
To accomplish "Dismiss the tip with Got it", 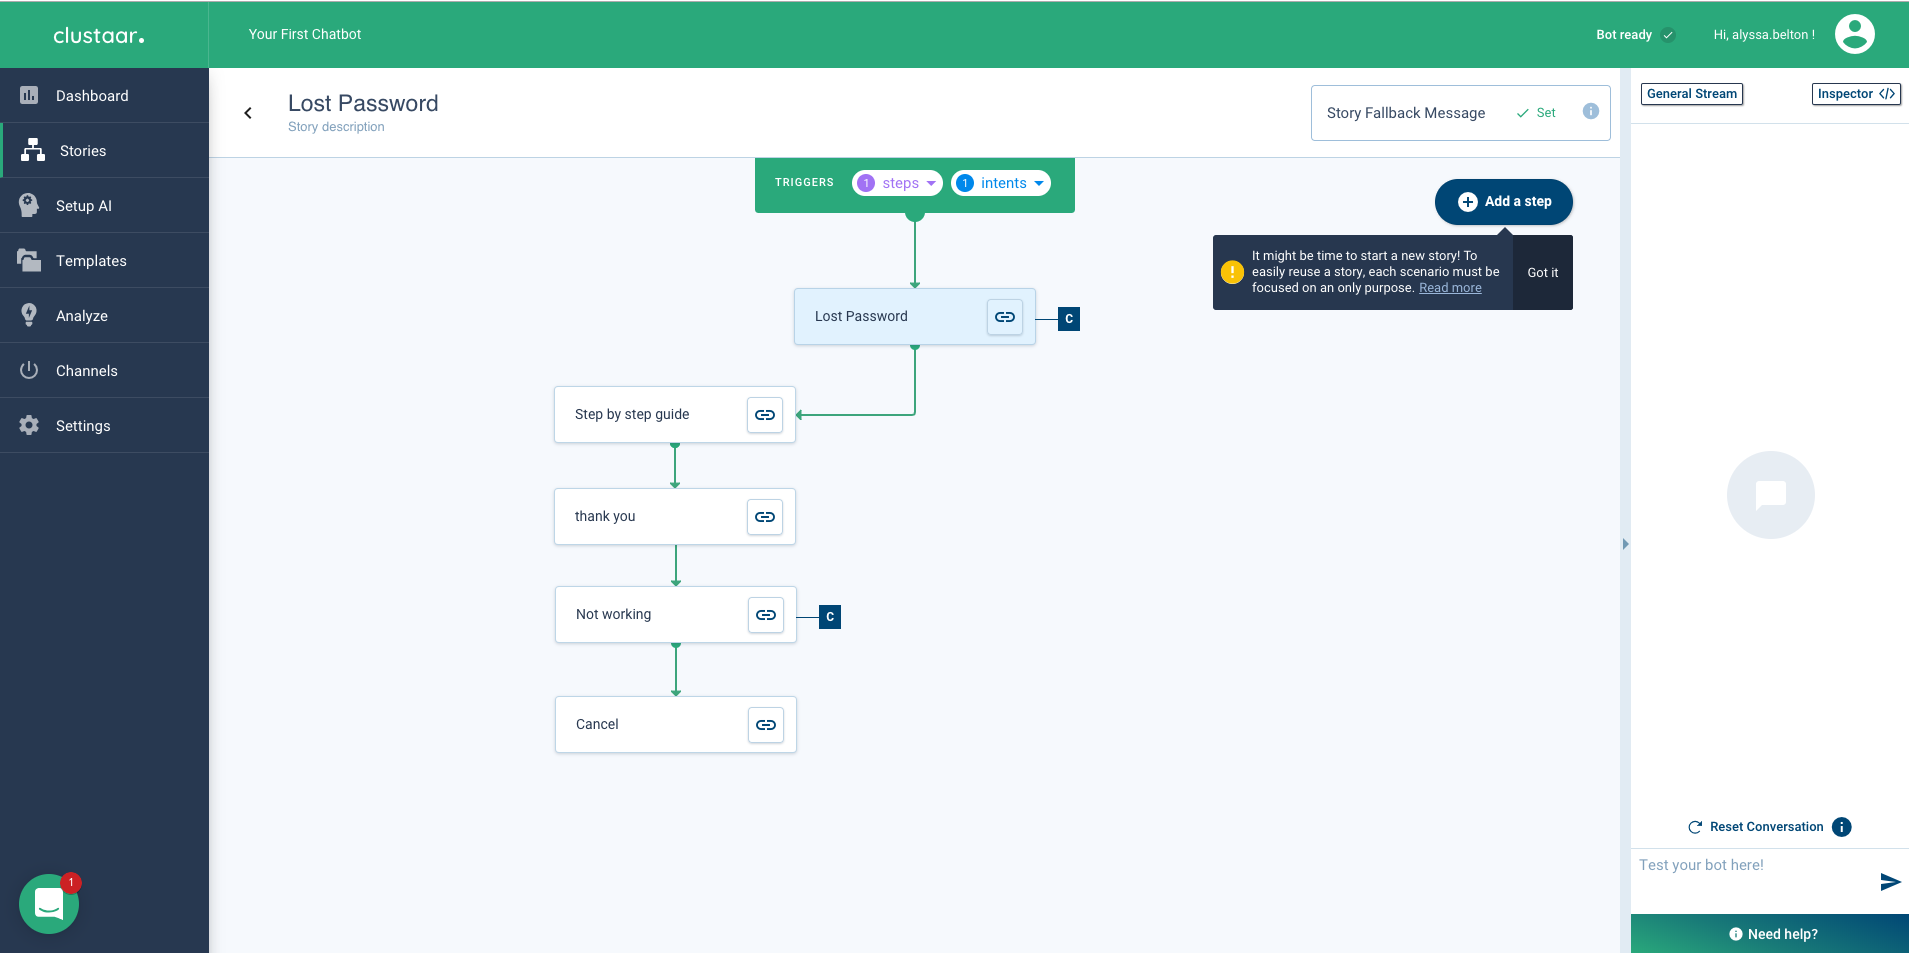I will [x=1542, y=273].
